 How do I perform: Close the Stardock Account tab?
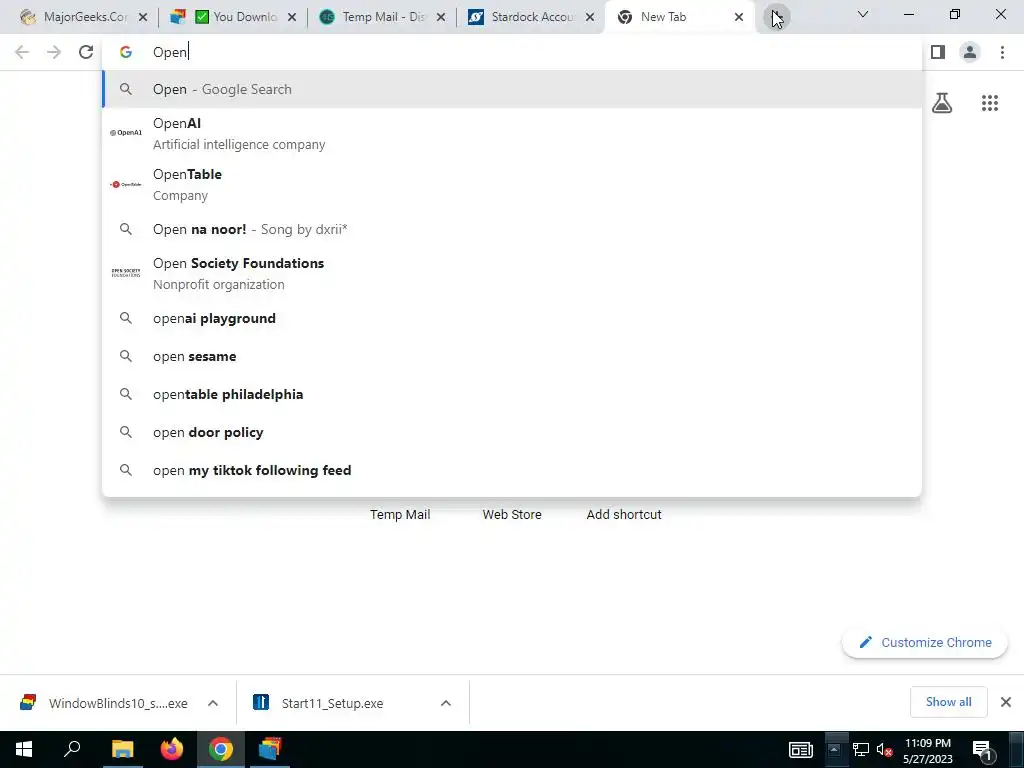[x=590, y=18]
